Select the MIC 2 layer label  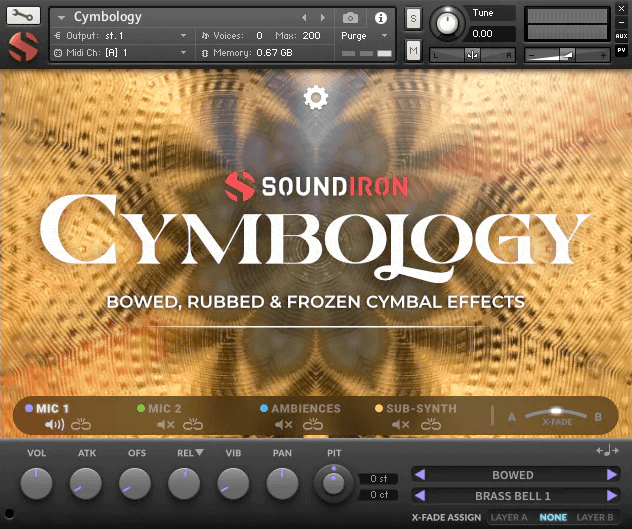point(165,408)
